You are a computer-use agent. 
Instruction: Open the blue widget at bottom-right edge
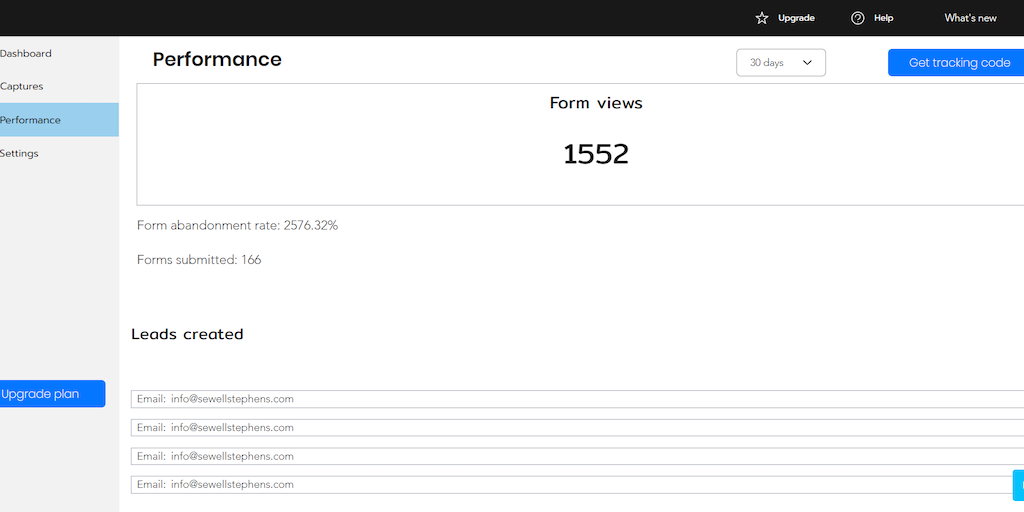click(x=1018, y=485)
